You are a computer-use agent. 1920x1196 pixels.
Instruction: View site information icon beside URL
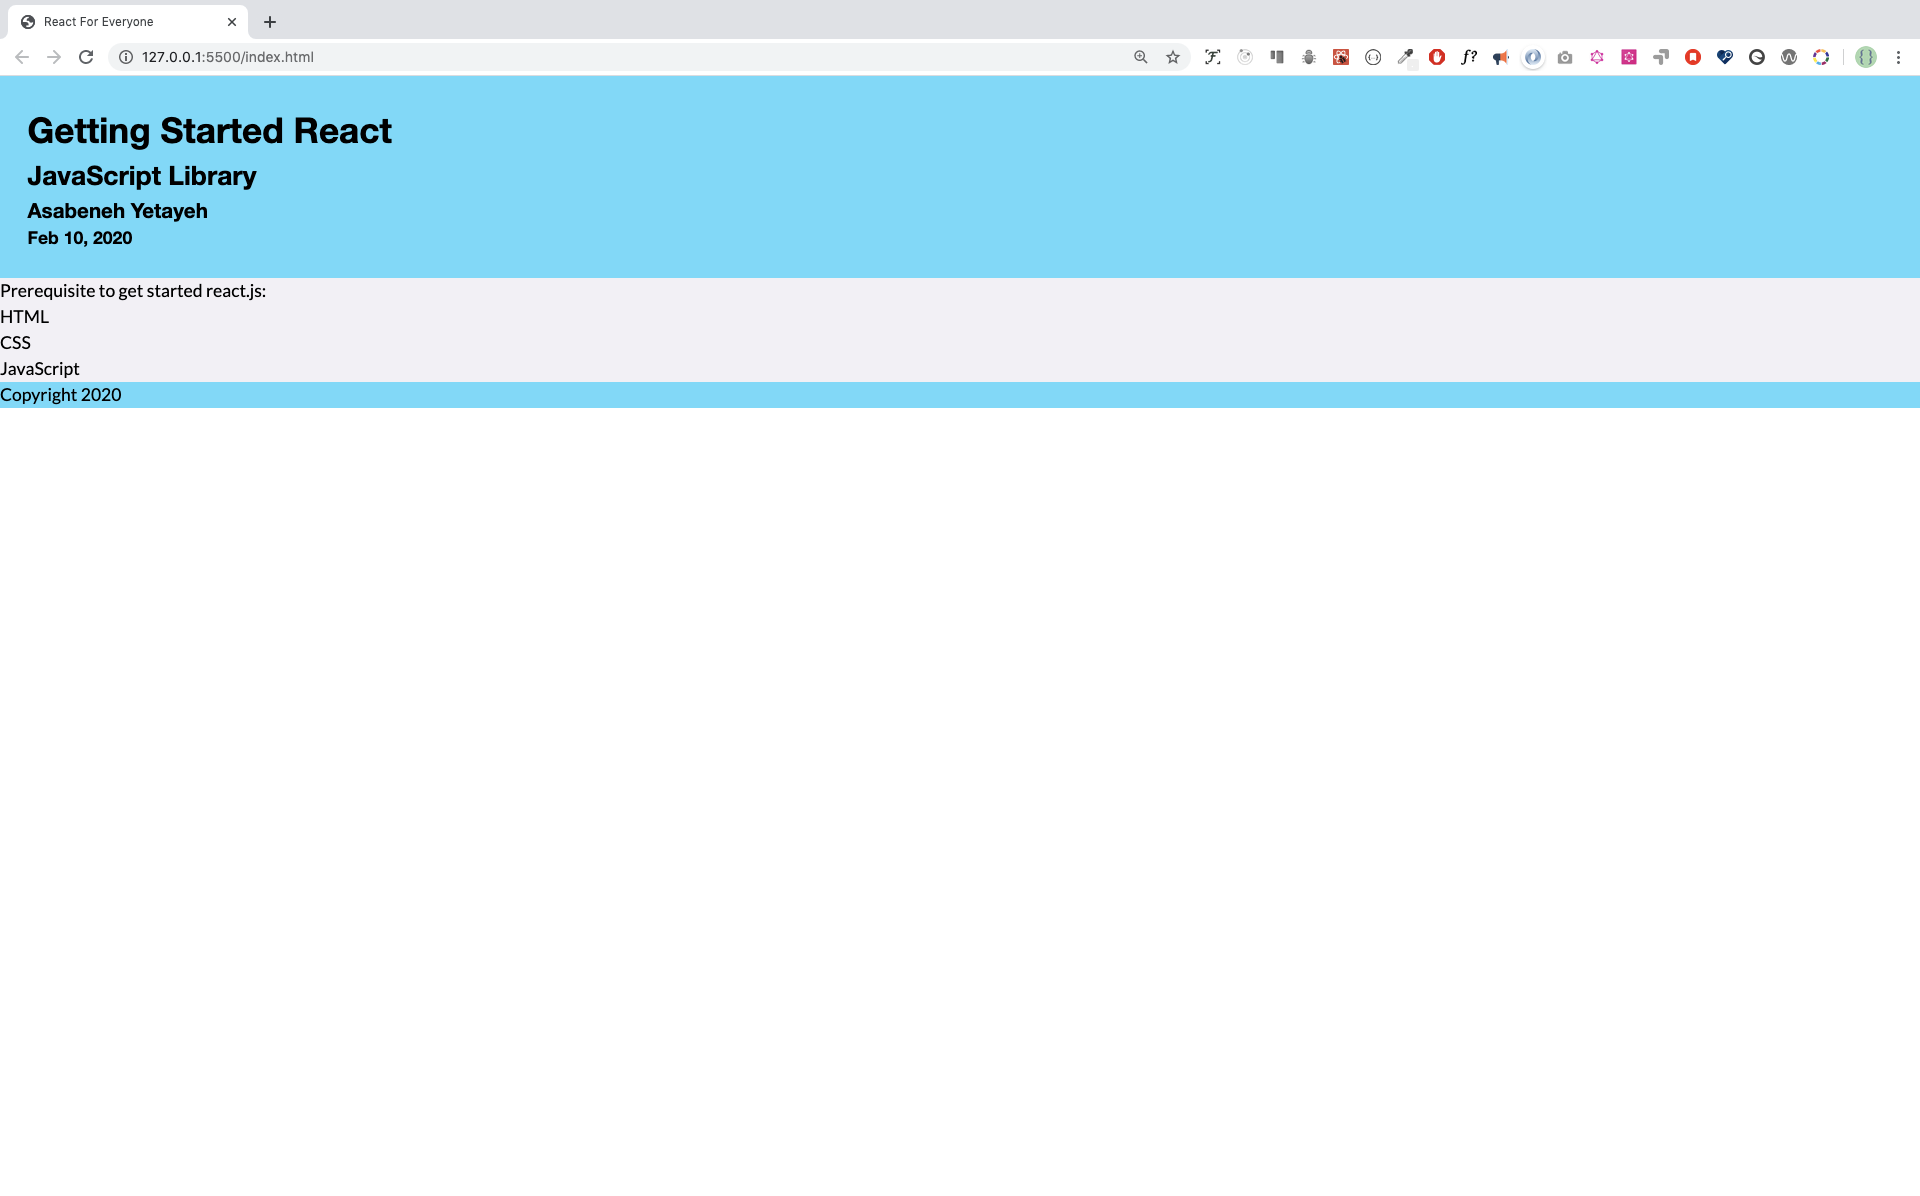pos(126,57)
